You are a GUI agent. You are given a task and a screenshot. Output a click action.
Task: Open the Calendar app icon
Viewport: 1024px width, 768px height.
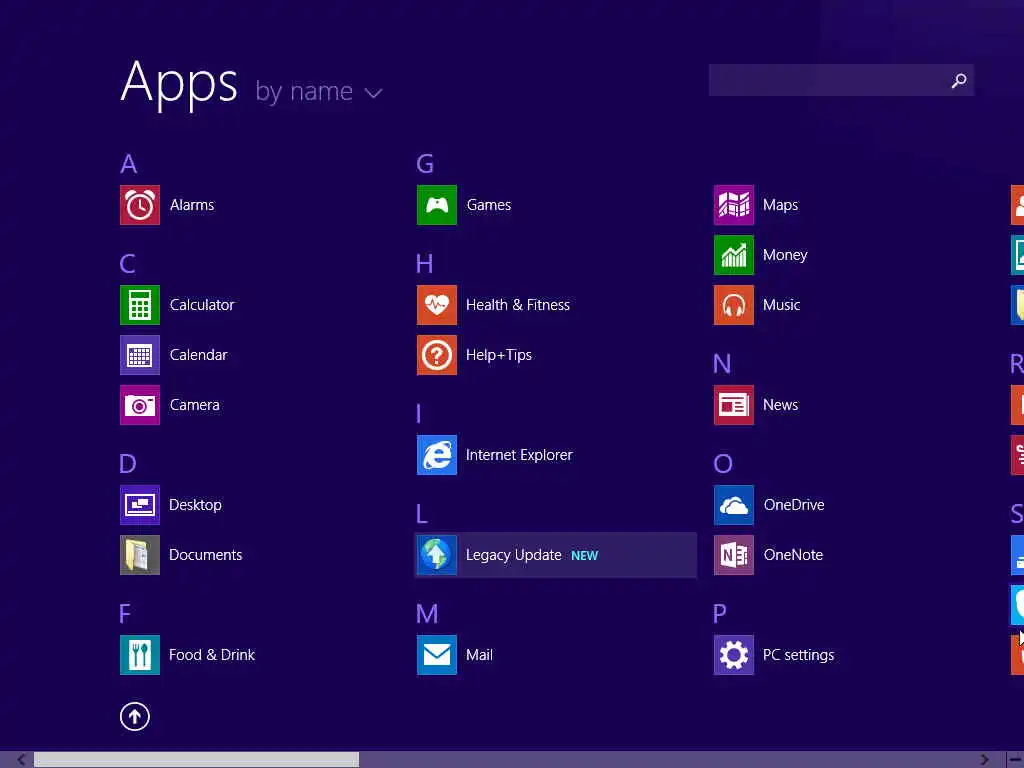140,355
